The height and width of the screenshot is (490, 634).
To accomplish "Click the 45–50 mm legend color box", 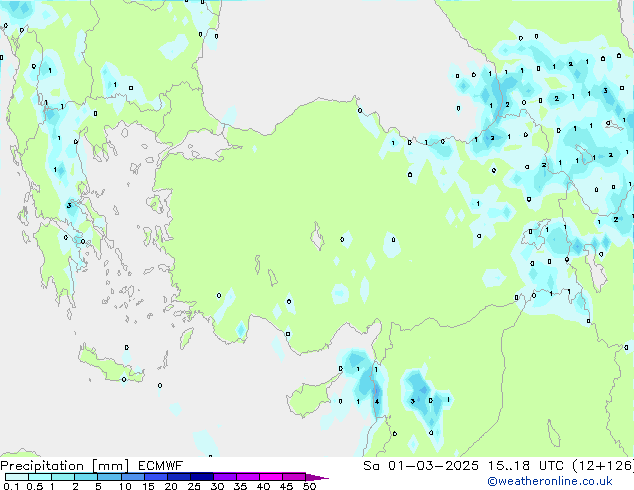I will [294, 477].
